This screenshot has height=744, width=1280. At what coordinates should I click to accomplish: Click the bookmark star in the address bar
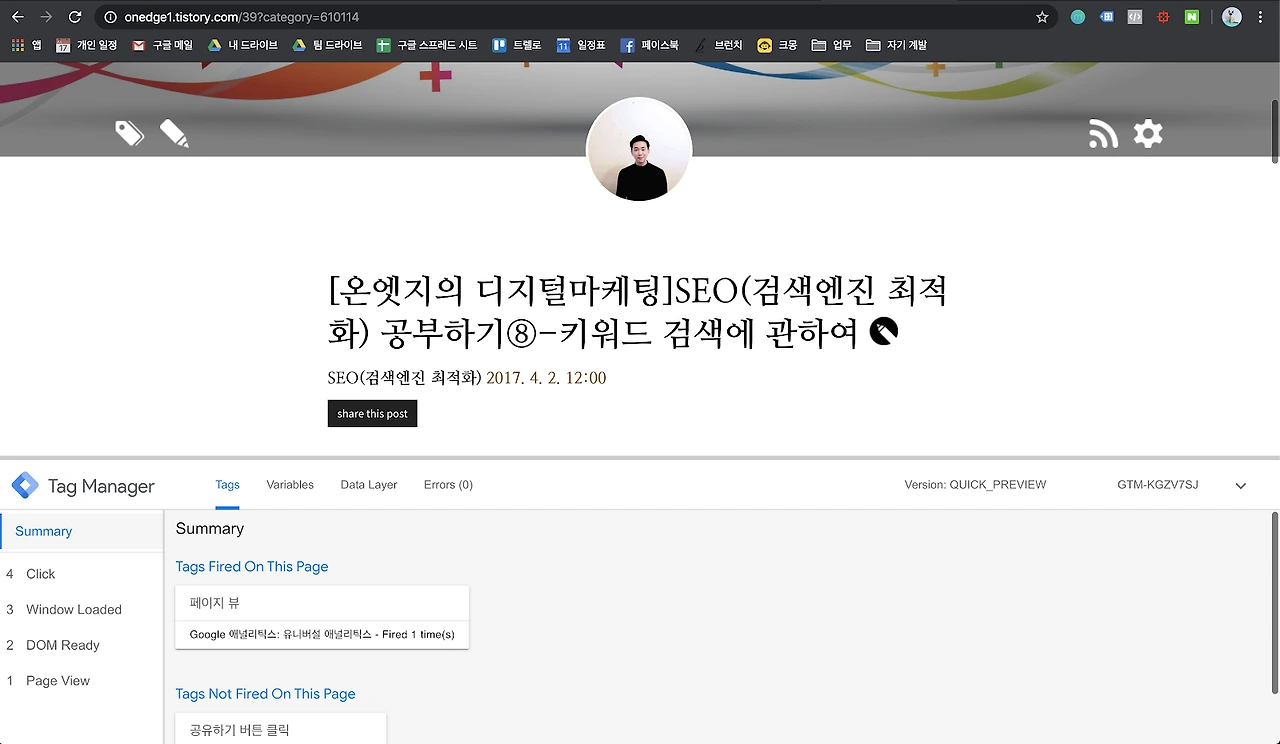point(1041,16)
